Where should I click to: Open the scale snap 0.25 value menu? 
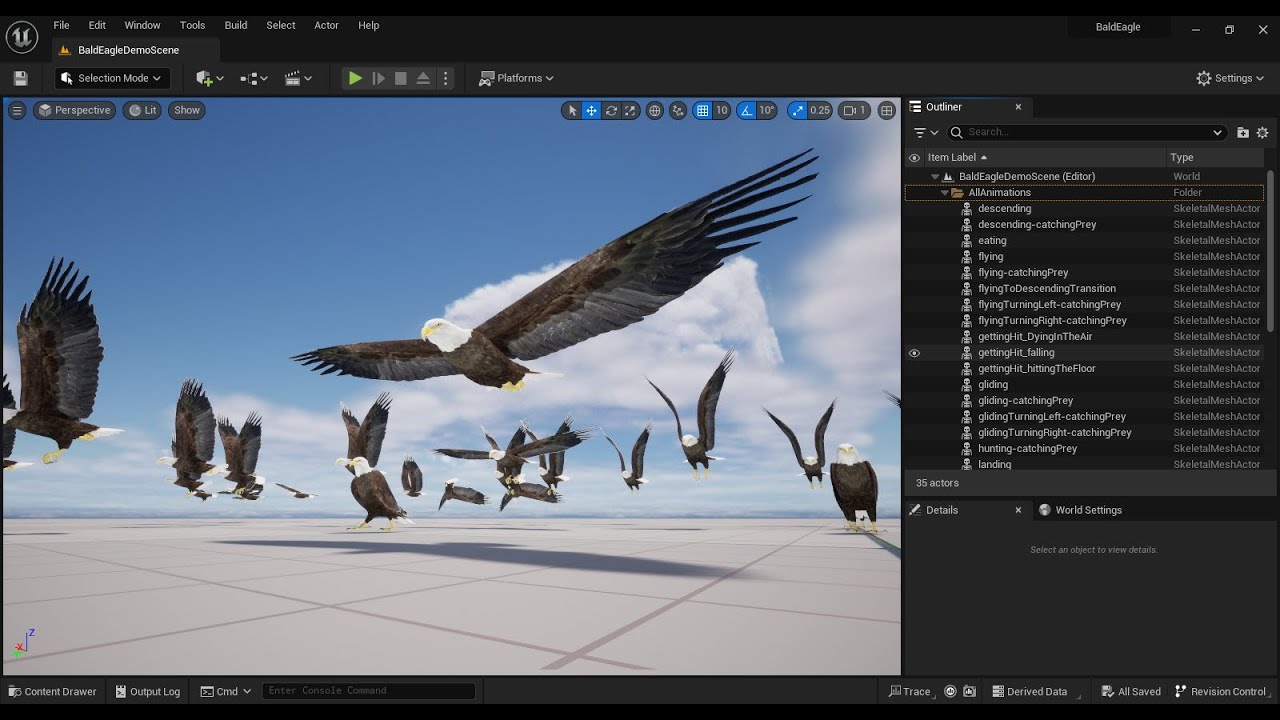click(820, 110)
